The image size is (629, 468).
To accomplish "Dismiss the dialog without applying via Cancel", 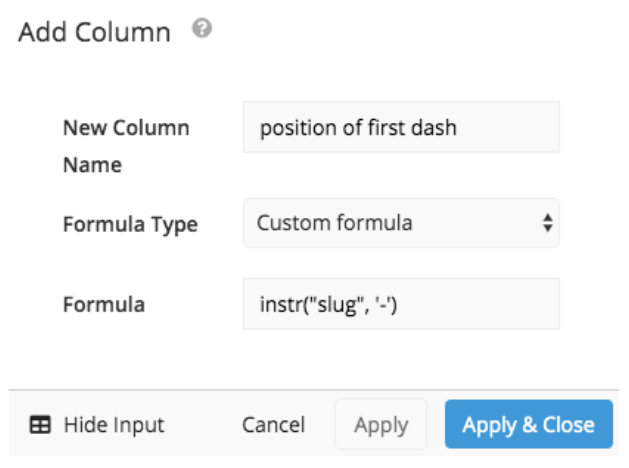I will (274, 424).
